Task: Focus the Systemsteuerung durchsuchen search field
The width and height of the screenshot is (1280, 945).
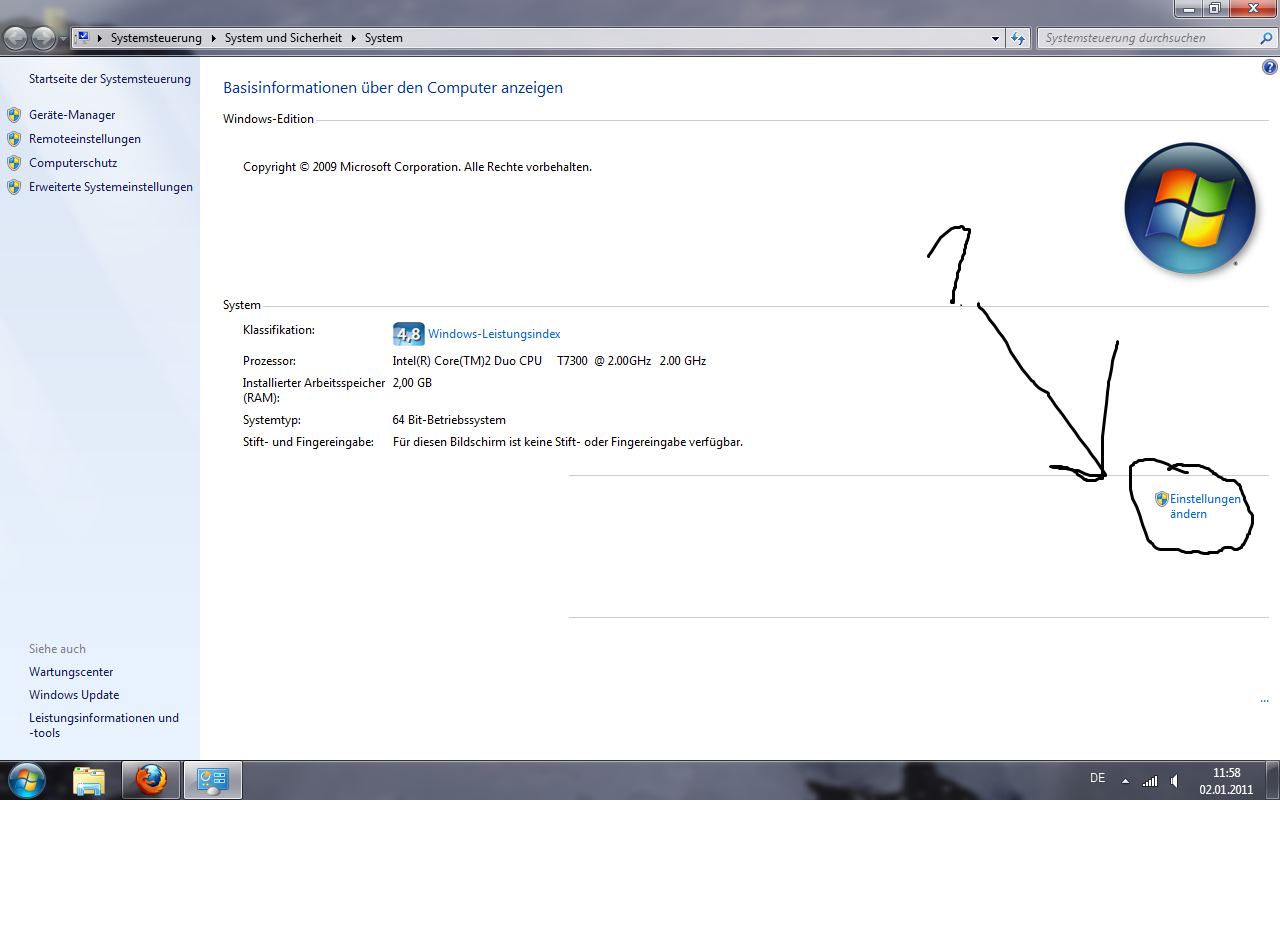Action: tap(1148, 38)
